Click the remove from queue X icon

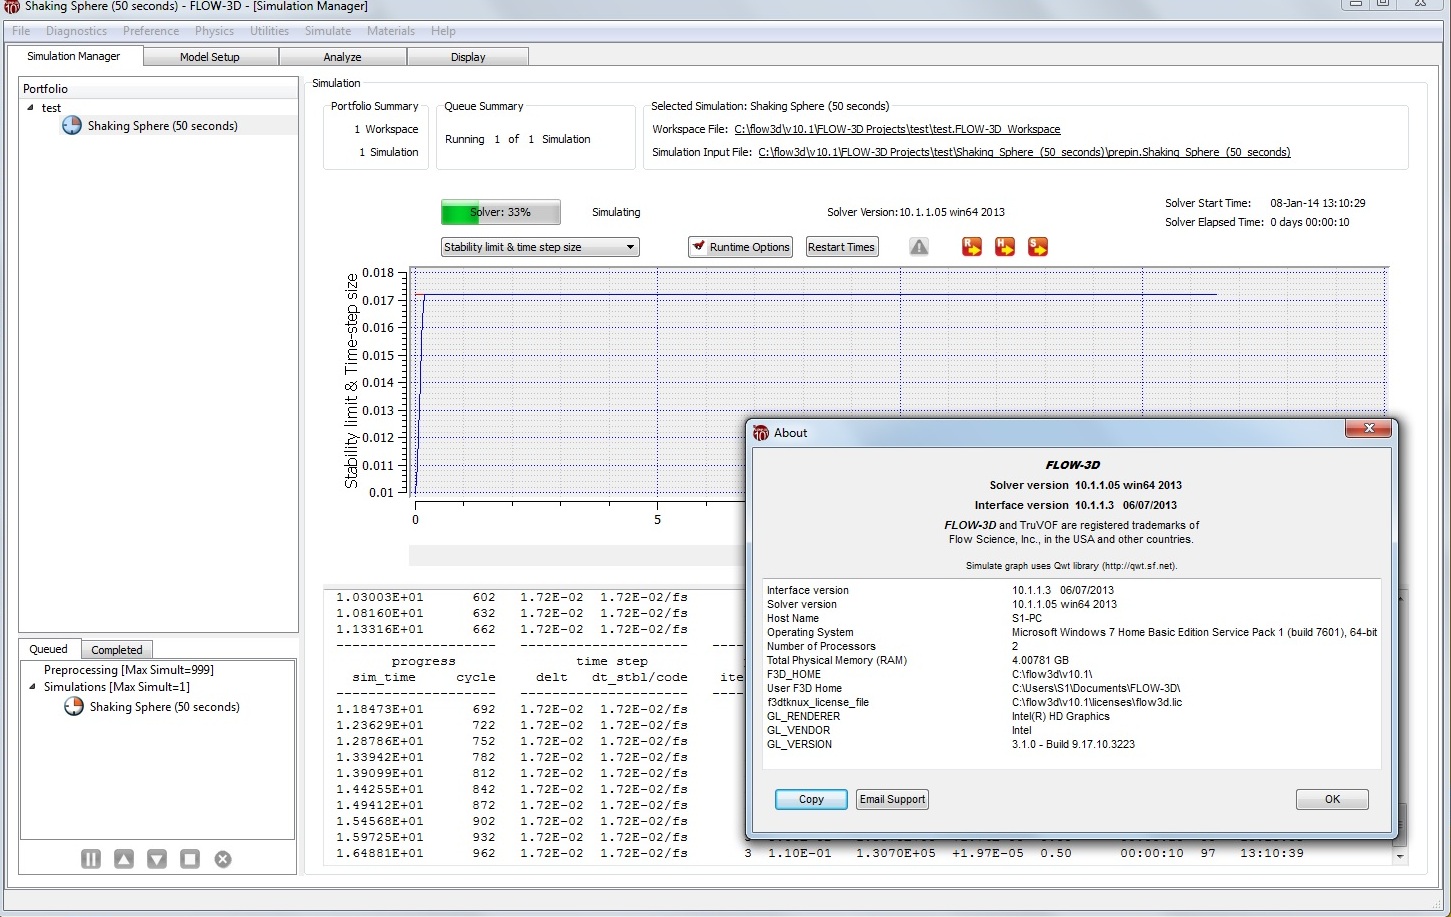point(223,859)
